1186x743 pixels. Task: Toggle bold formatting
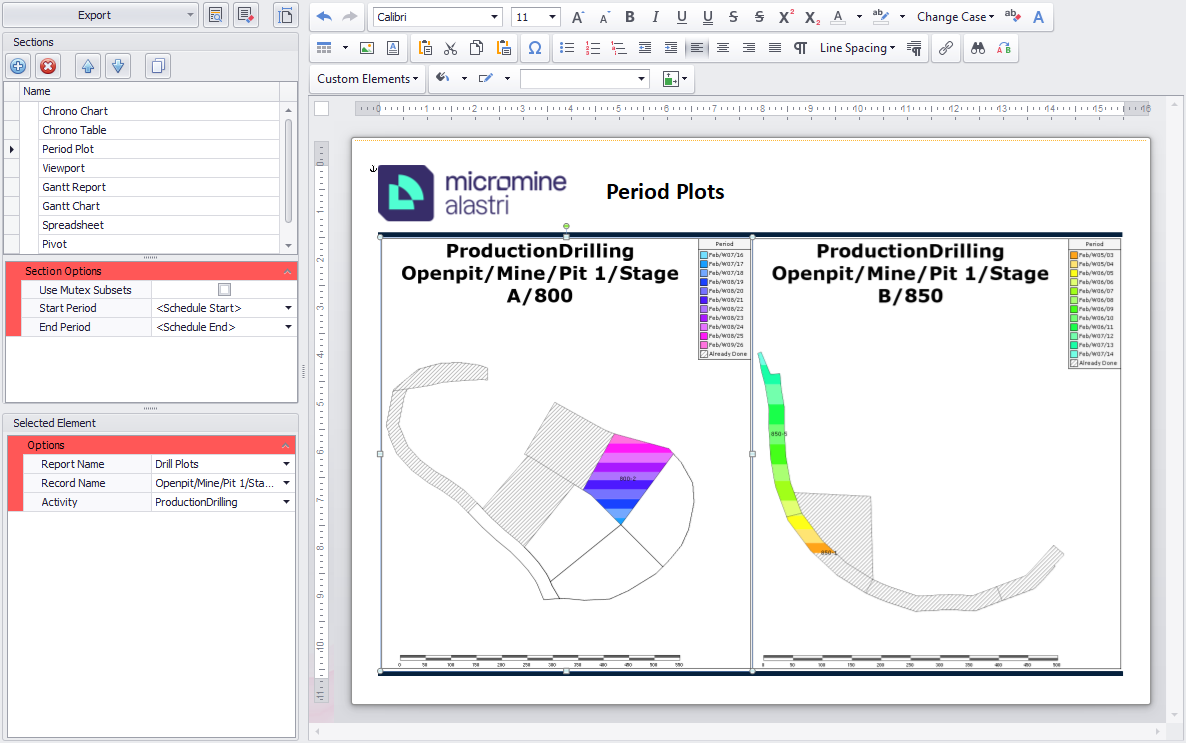click(x=630, y=17)
